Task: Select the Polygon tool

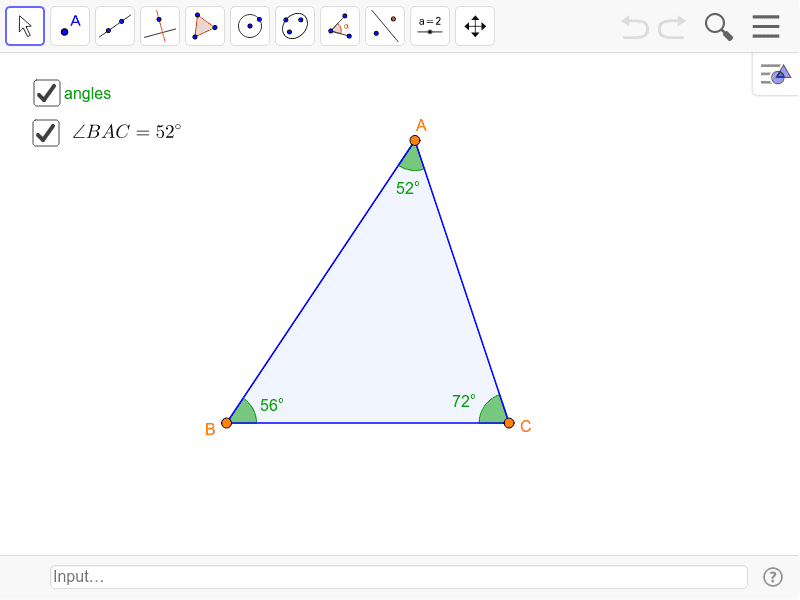Action: coord(205,26)
